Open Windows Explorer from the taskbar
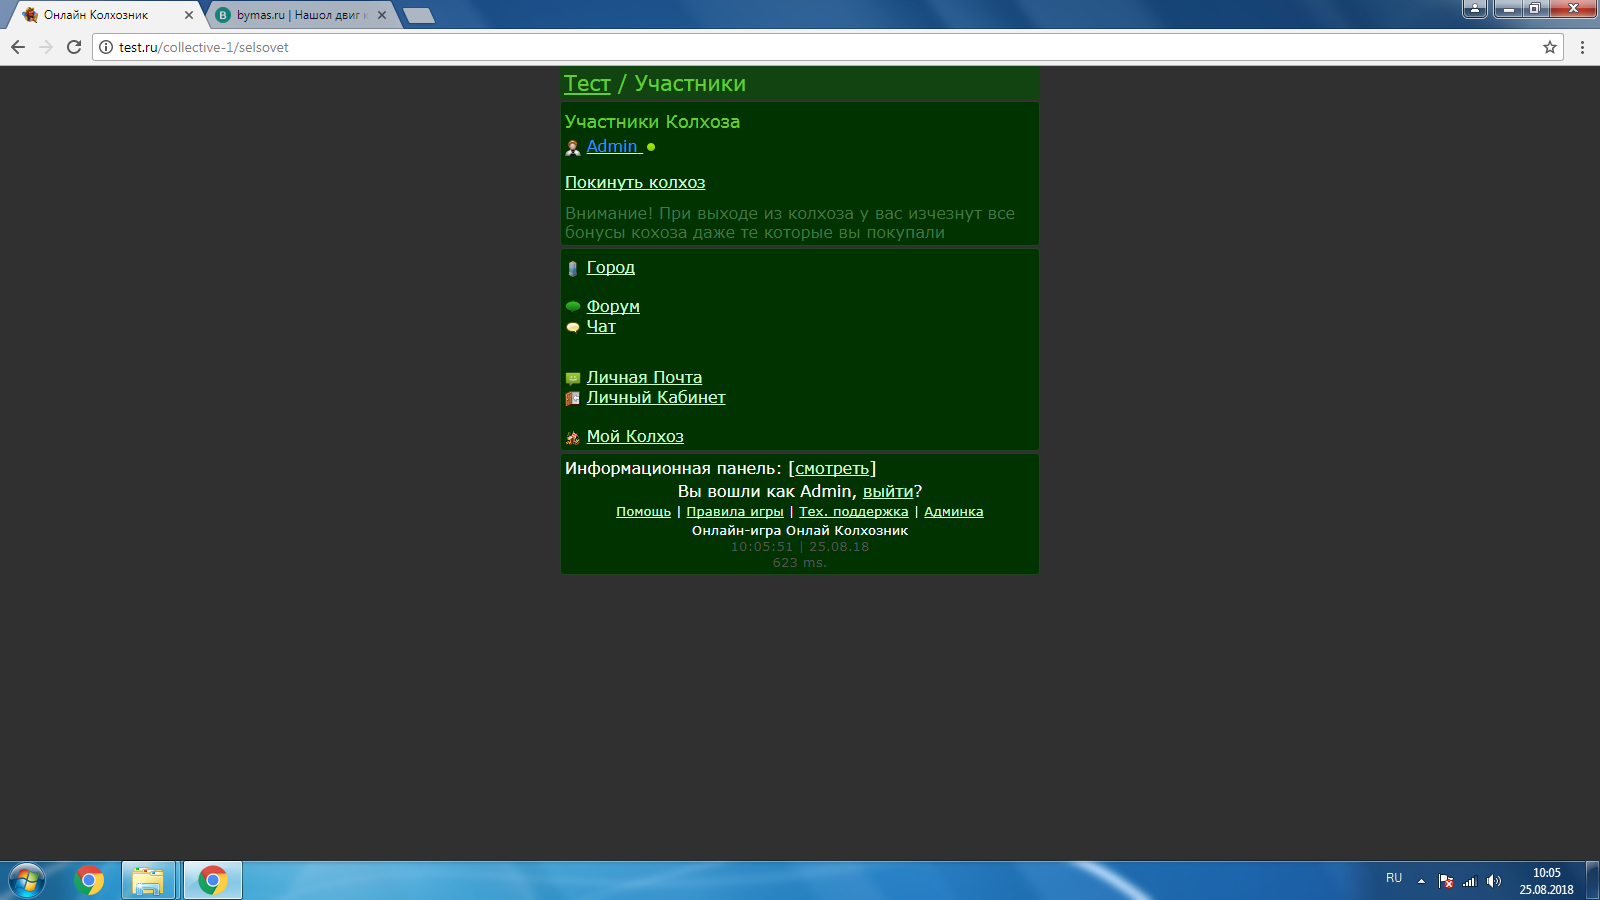1600x900 pixels. (148, 881)
